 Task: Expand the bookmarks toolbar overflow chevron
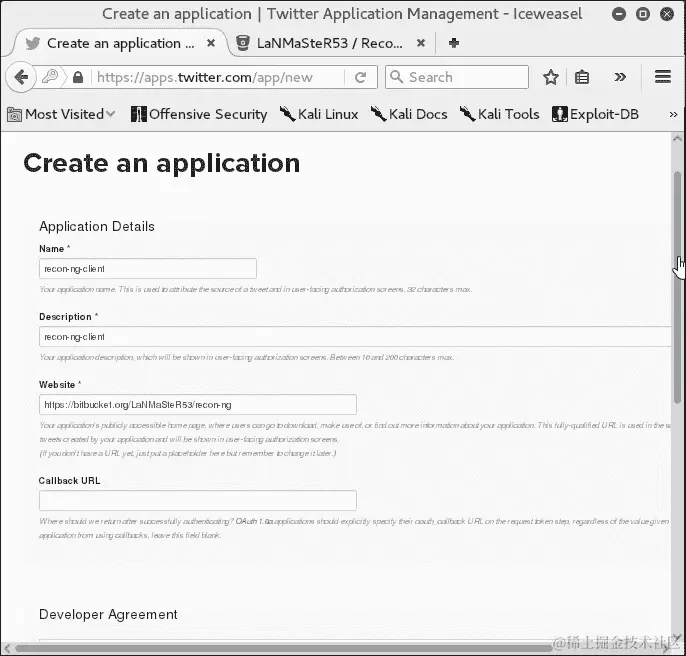(x=673, y=115)
